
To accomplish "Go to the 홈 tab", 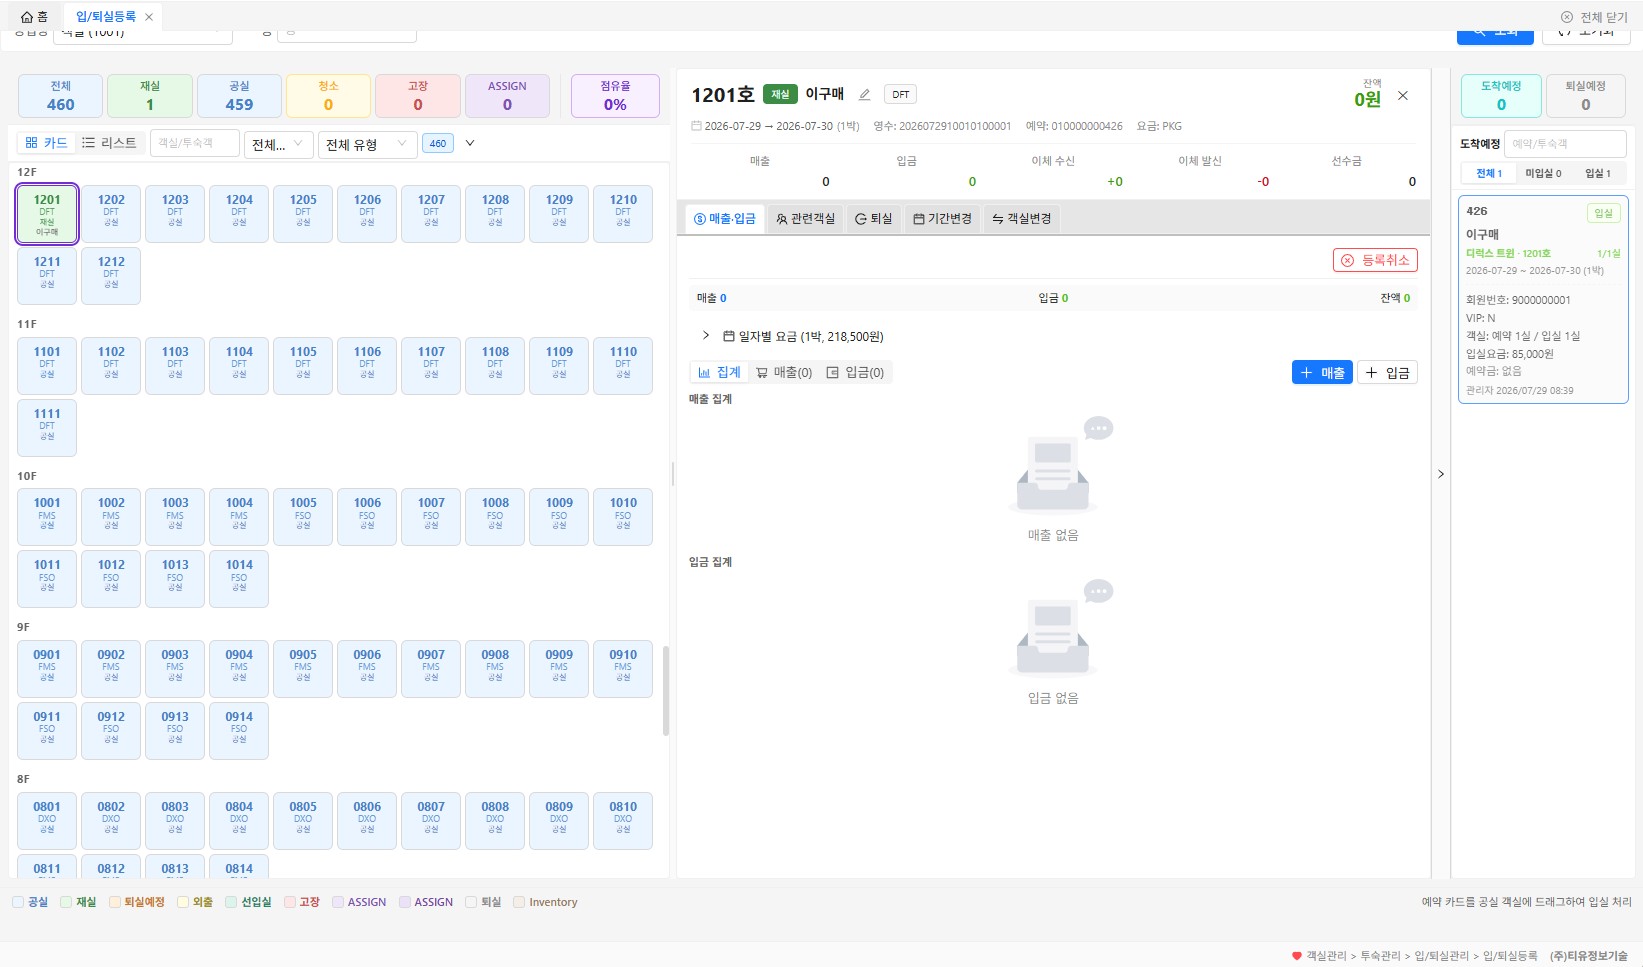I will click(x=35, y=17).
